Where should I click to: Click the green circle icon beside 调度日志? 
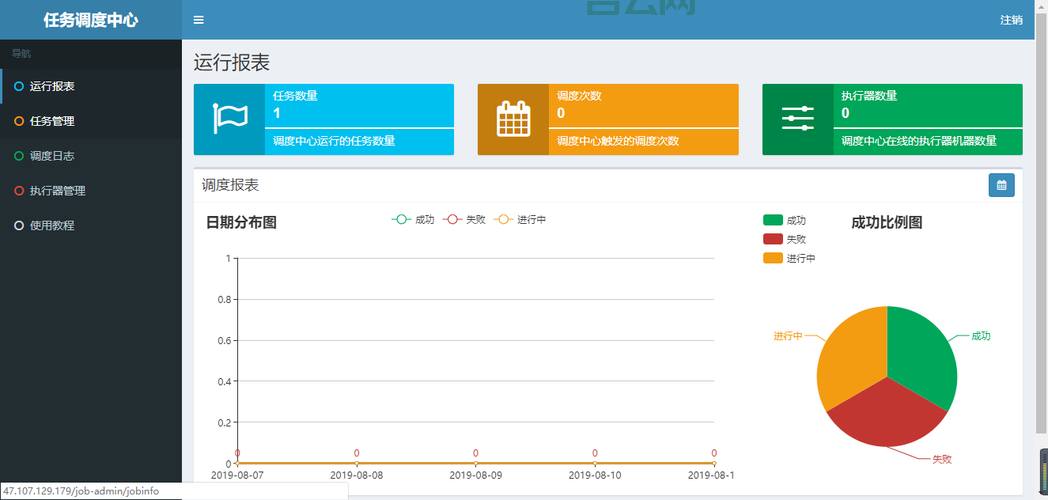pos(19,156)
